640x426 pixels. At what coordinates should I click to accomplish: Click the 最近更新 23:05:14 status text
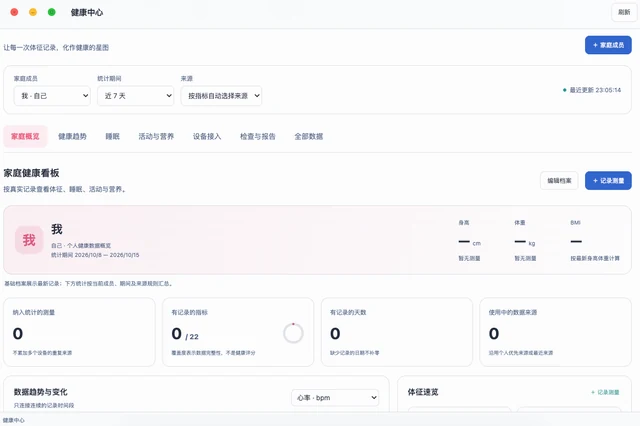(595, 90)
